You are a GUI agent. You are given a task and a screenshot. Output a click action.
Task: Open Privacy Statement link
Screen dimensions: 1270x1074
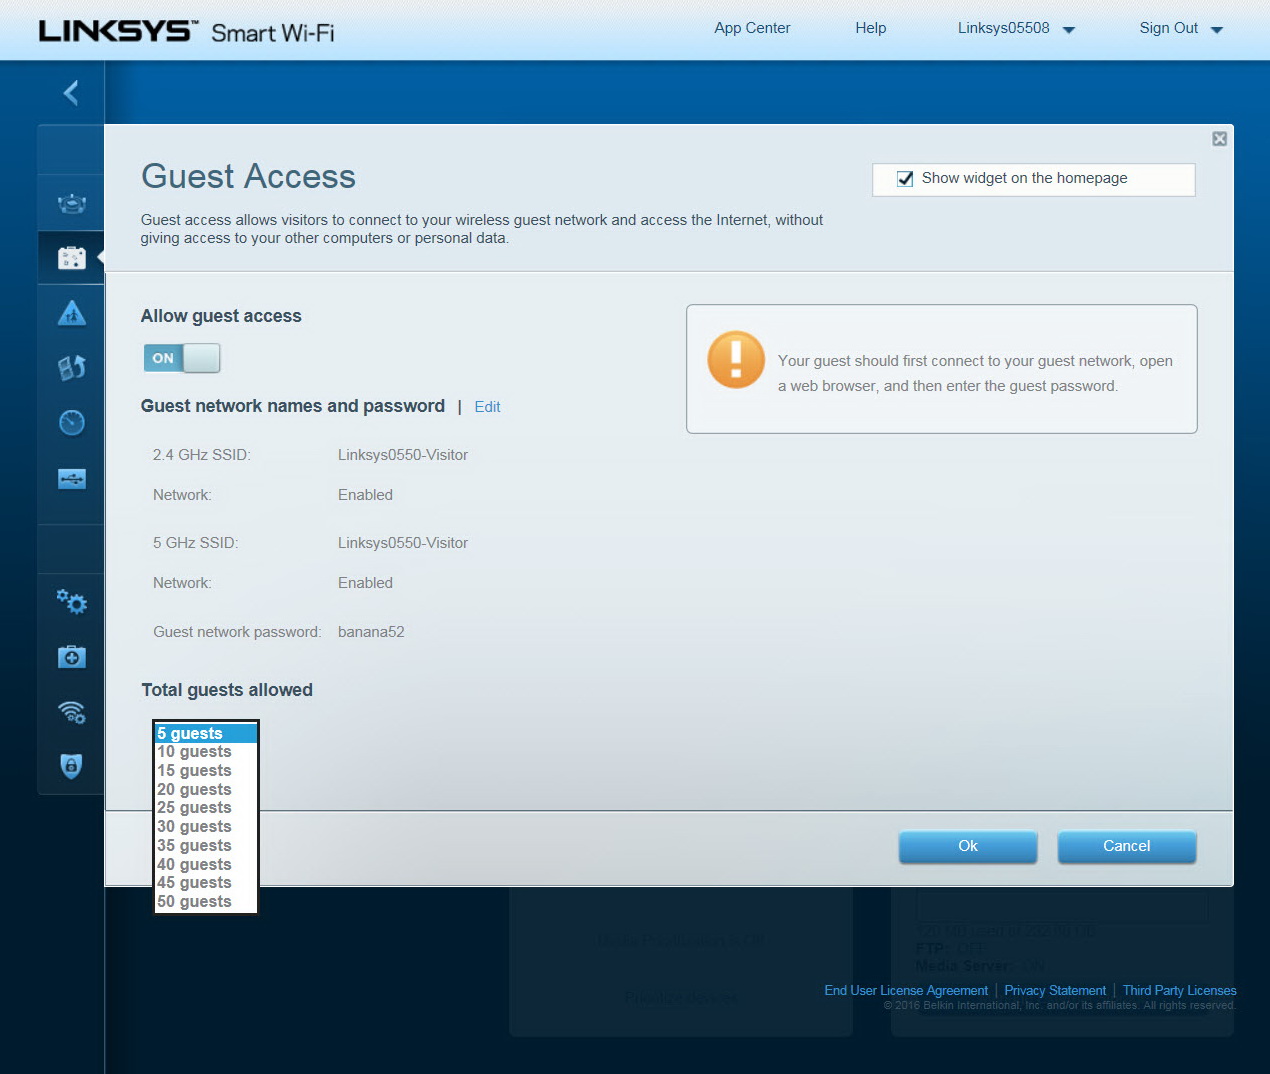click(1055, 990)
